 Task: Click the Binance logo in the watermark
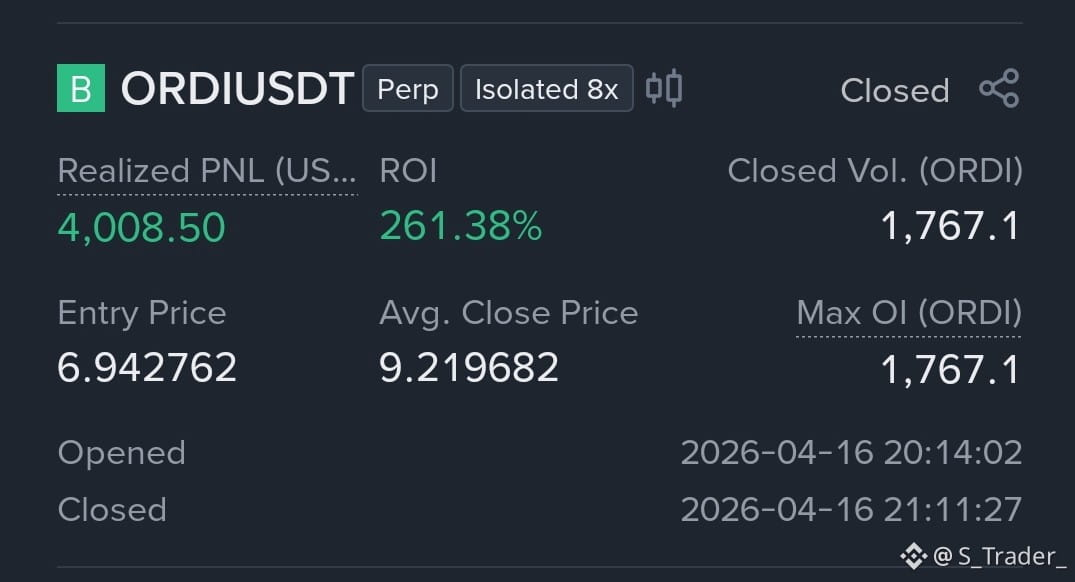point(914,556)
